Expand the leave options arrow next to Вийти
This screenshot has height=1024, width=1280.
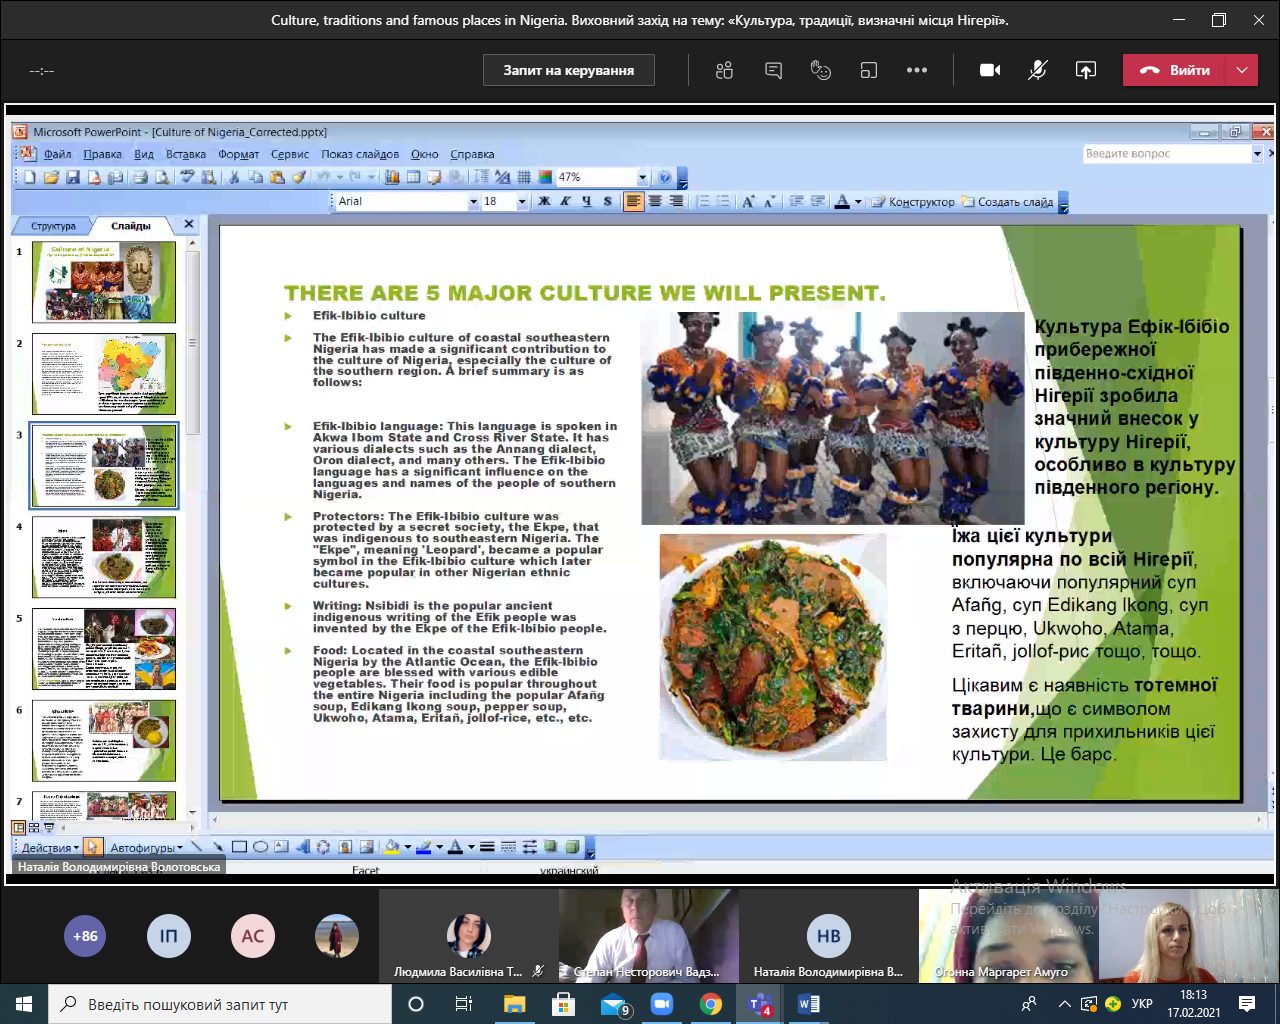click(x=1242, y=70)
